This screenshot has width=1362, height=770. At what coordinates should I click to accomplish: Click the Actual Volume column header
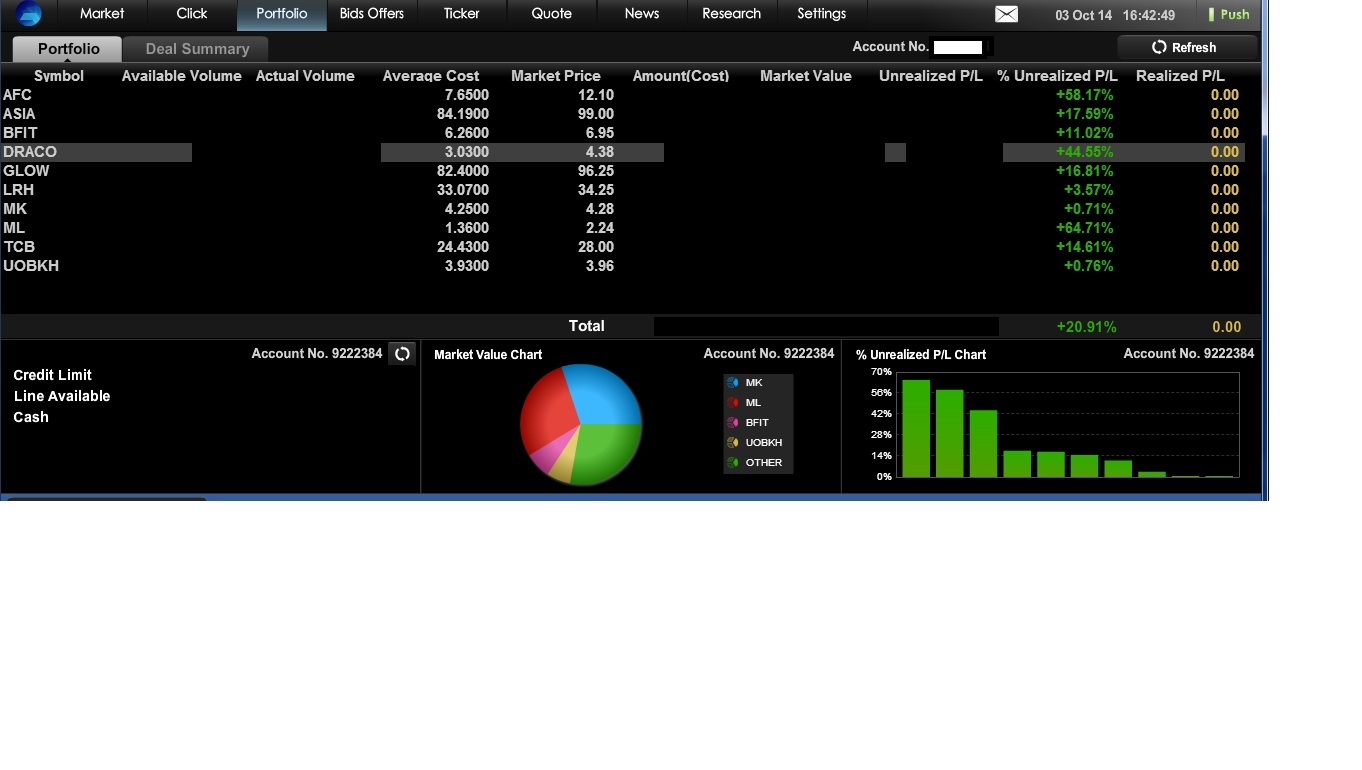tap(305, 76)
